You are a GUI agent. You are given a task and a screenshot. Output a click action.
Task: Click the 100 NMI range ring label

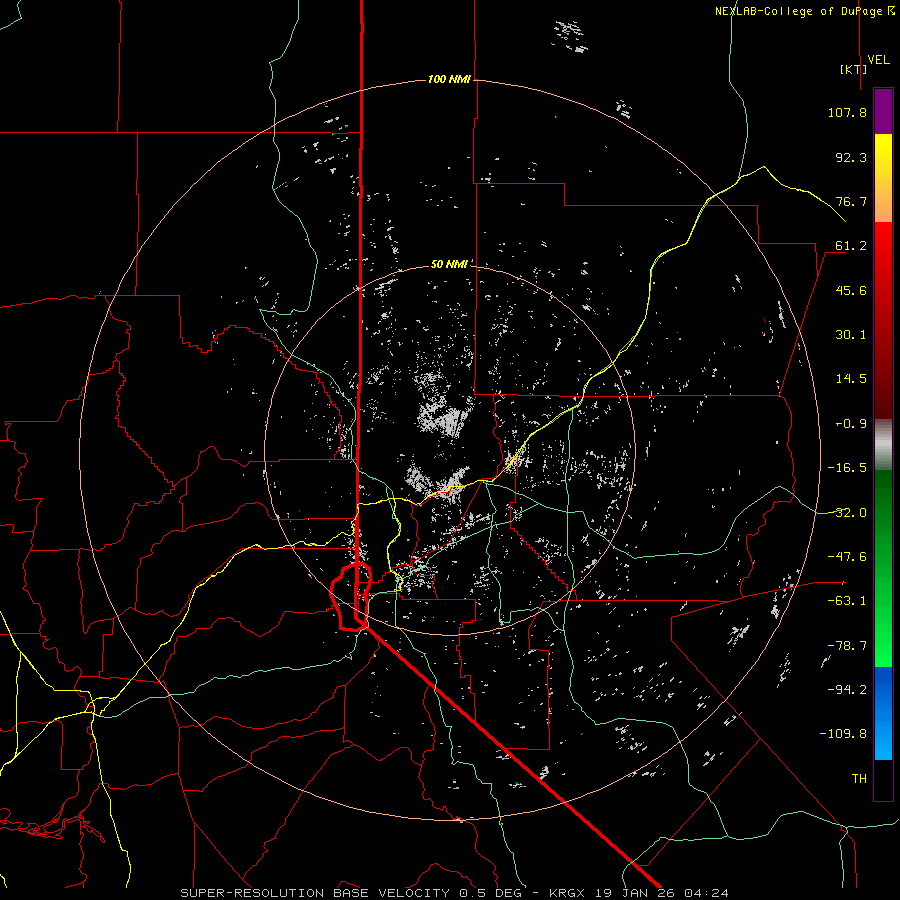click(449, 79)
